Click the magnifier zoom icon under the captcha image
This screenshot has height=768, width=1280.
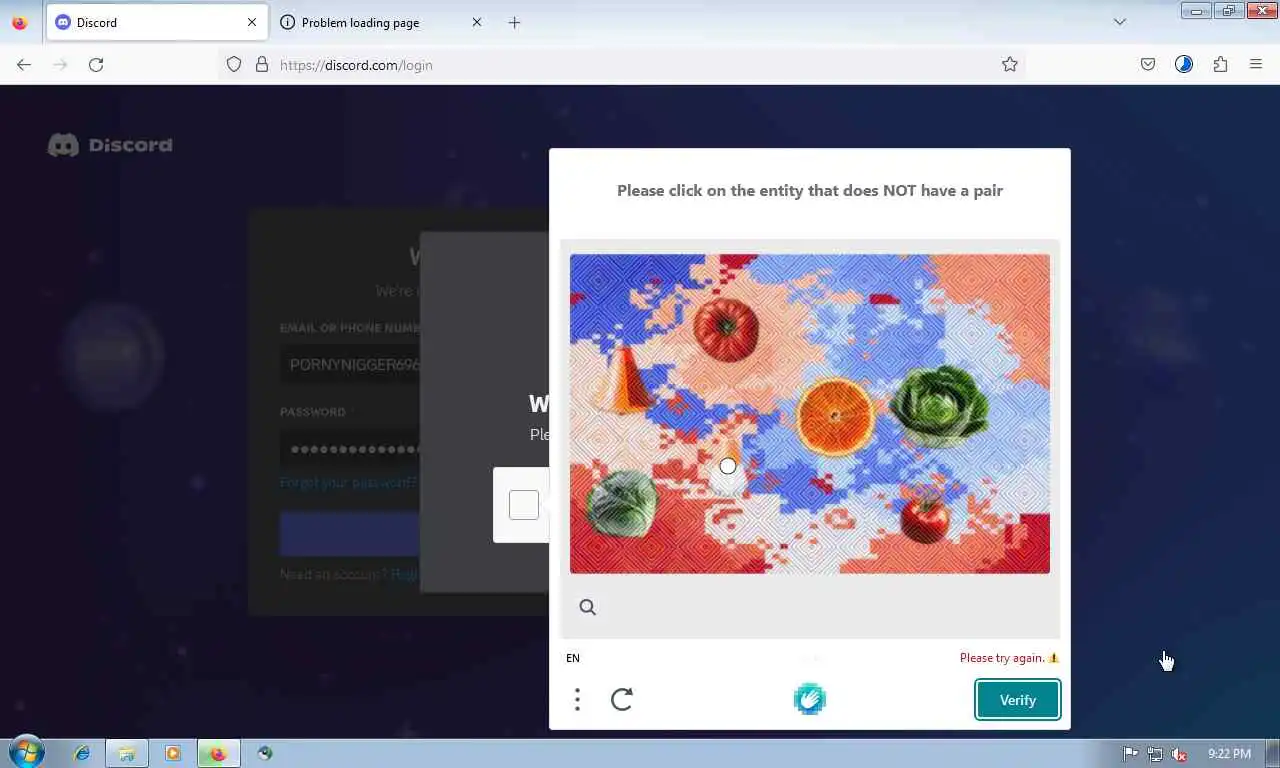[x=588, y=607]
